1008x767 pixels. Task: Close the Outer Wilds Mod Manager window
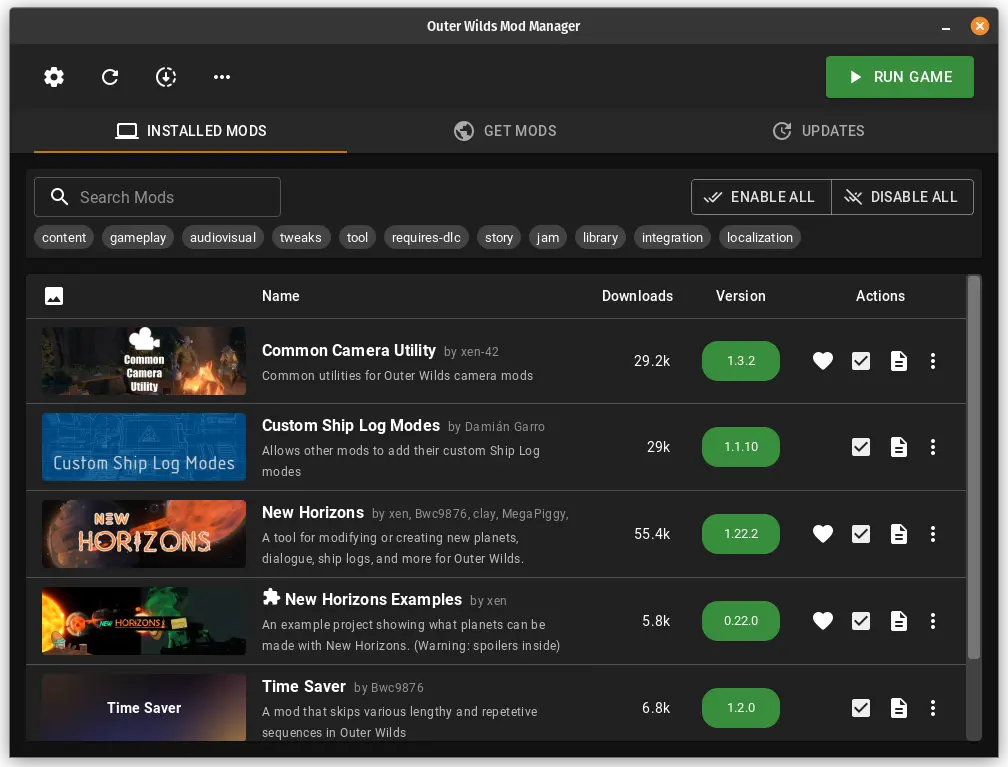tap(979, 26)
